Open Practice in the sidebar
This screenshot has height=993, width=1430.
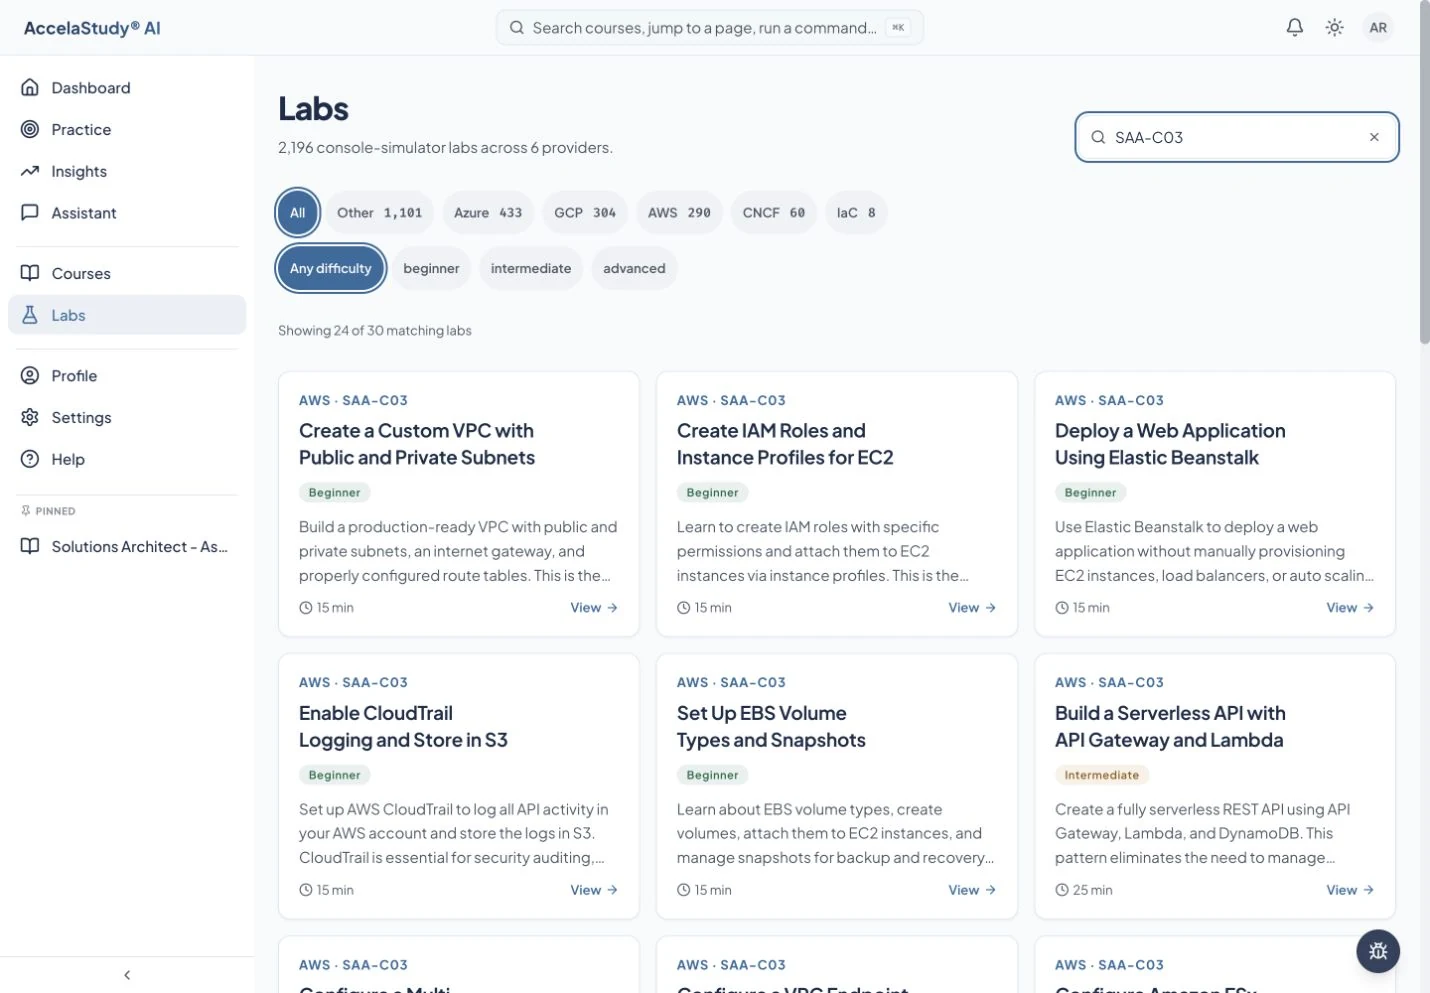[x=127, y=130]
